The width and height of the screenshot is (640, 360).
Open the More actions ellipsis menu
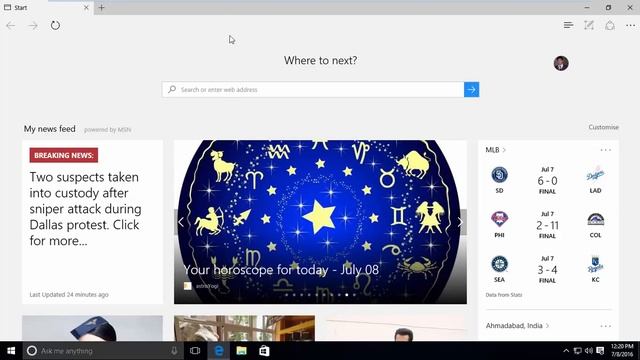coord(631,26)
